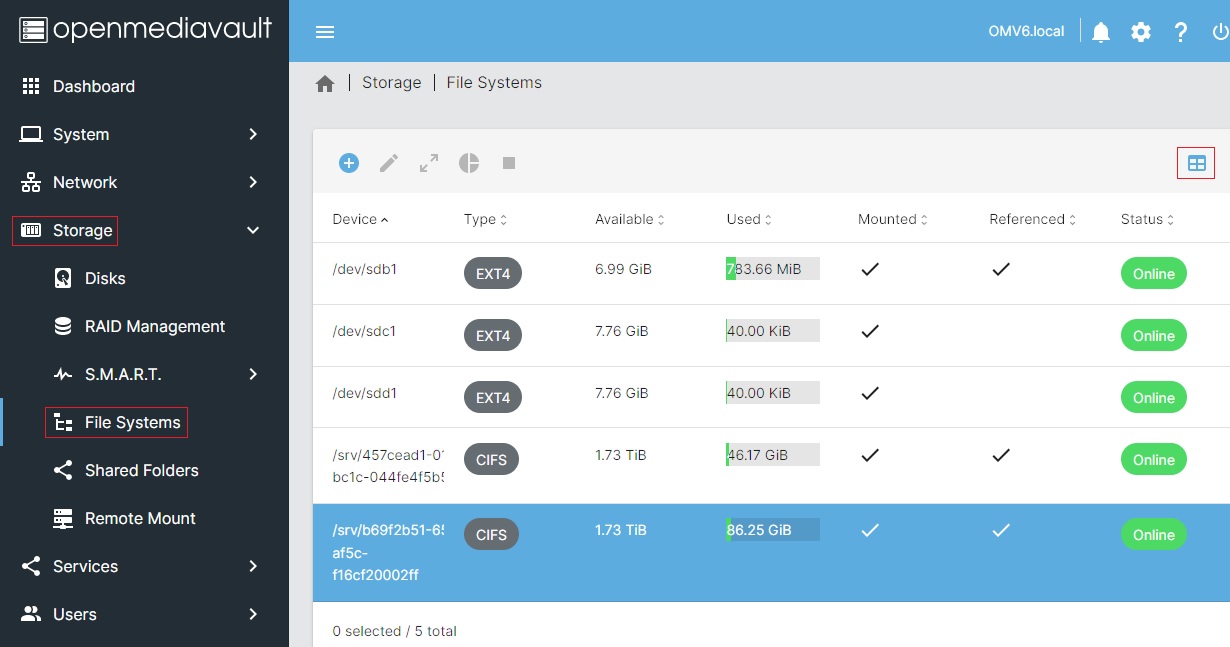Viewport: 1230px width, 647px height.
Task: Collapse the Storage section in sidebar
Action: pyautogui.click(x=253, y=230)
